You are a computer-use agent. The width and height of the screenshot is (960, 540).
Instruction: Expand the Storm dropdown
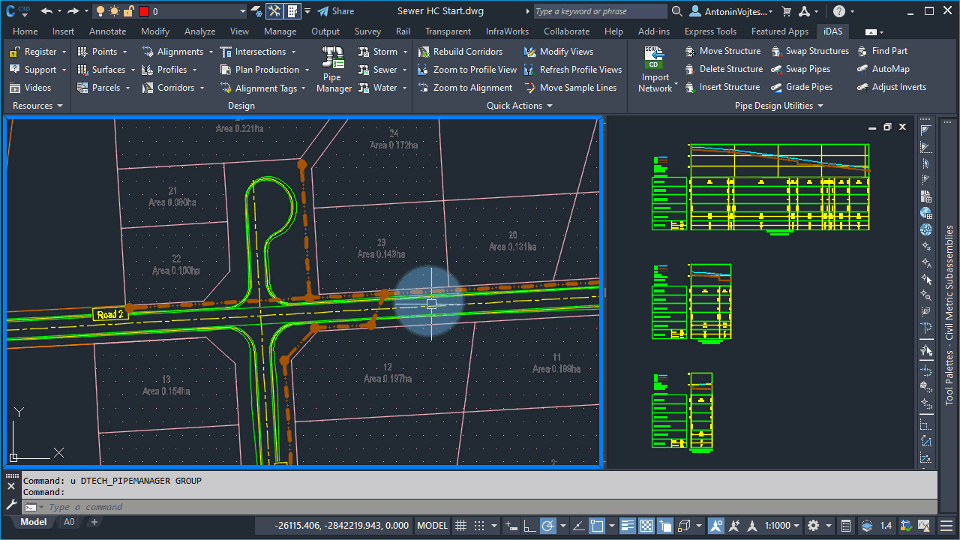pos(405,52)
